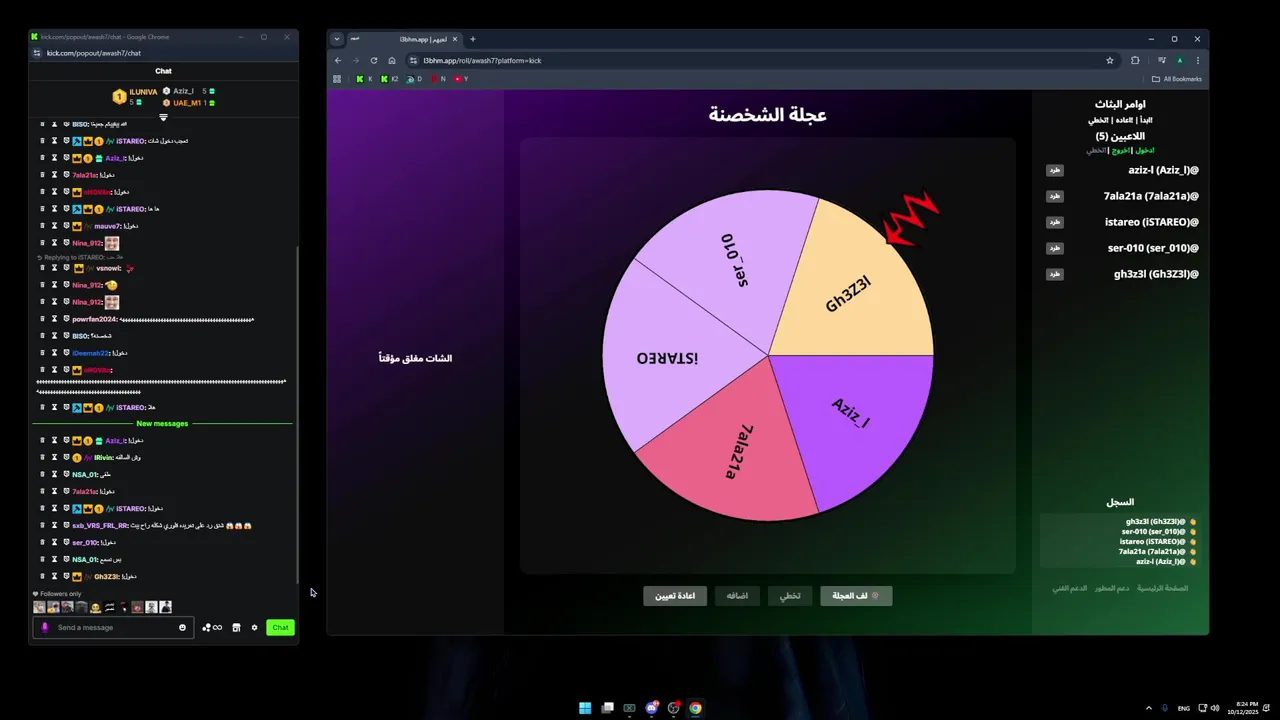Screen dimensions: 1280x720
Task: Open the apps grid in bookmarks bar
Action: (337, 79)
